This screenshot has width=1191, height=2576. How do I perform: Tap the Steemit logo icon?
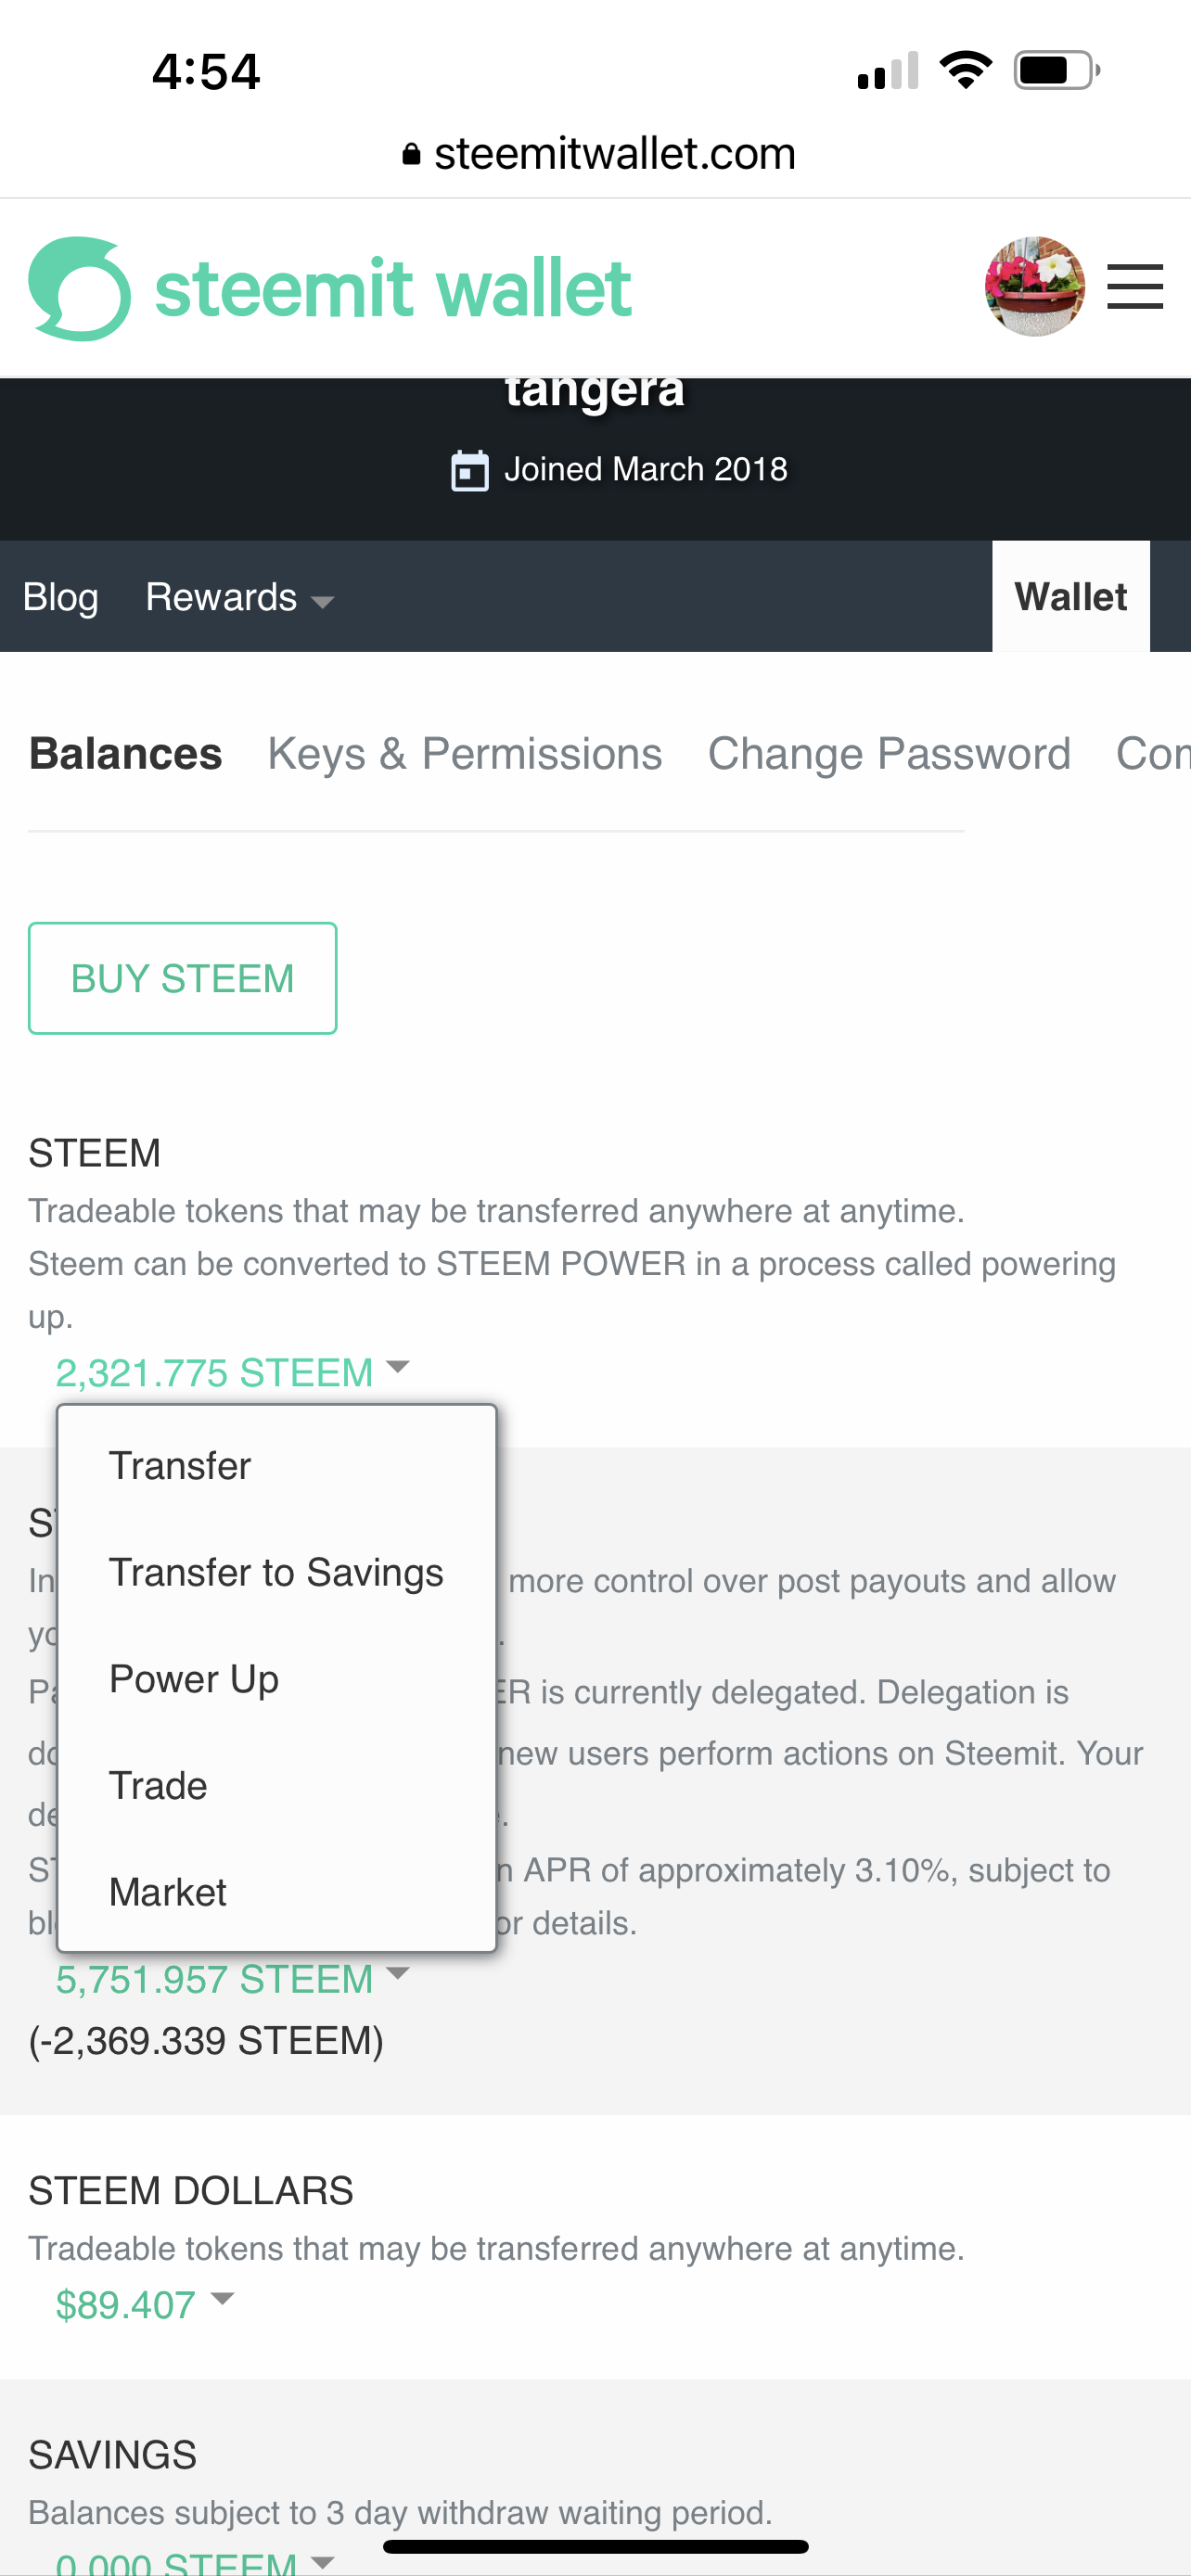click(80, 289)
